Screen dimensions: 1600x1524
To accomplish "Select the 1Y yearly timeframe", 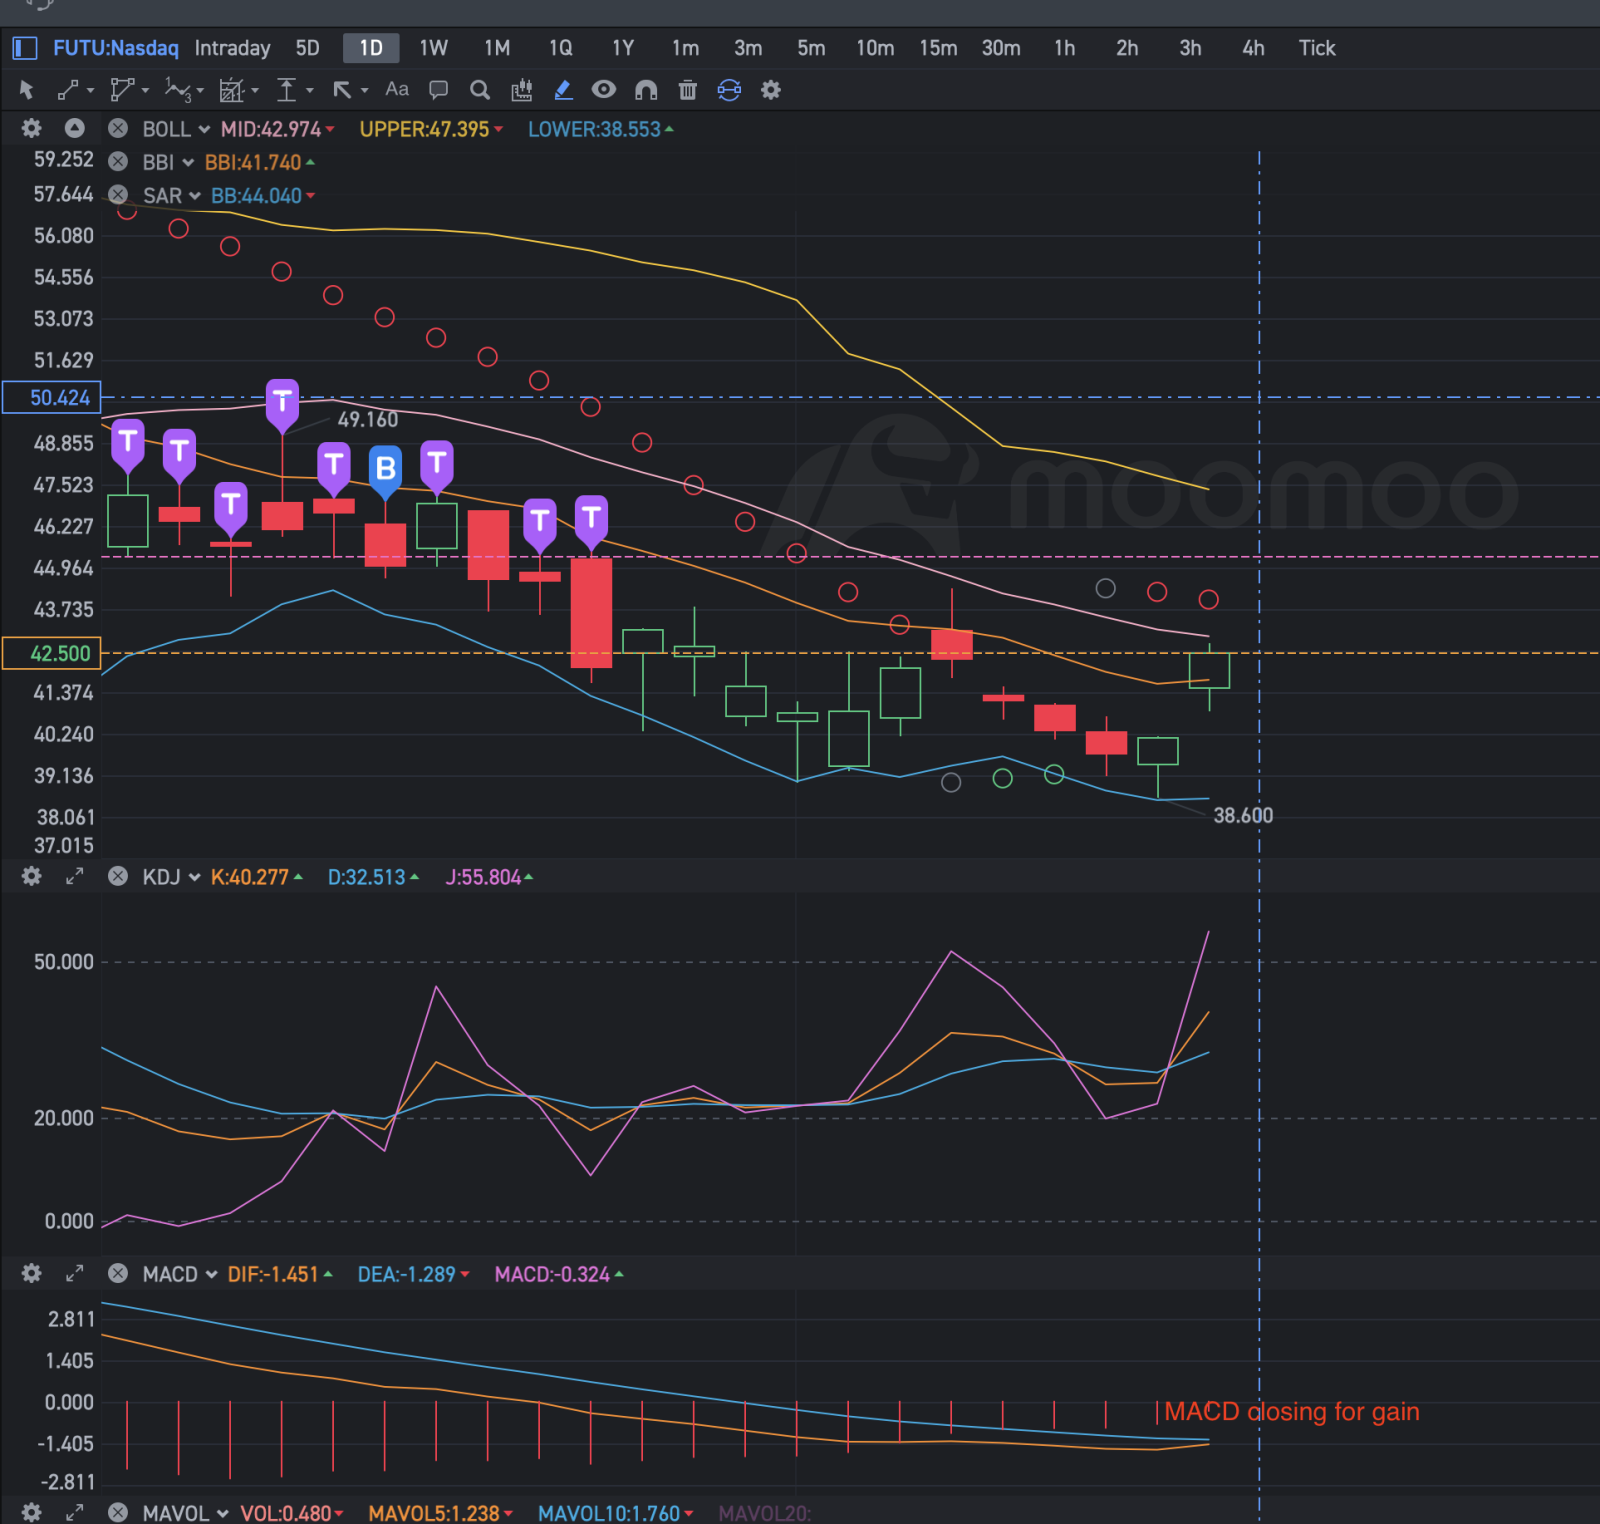I will click(x=623, y=48).
